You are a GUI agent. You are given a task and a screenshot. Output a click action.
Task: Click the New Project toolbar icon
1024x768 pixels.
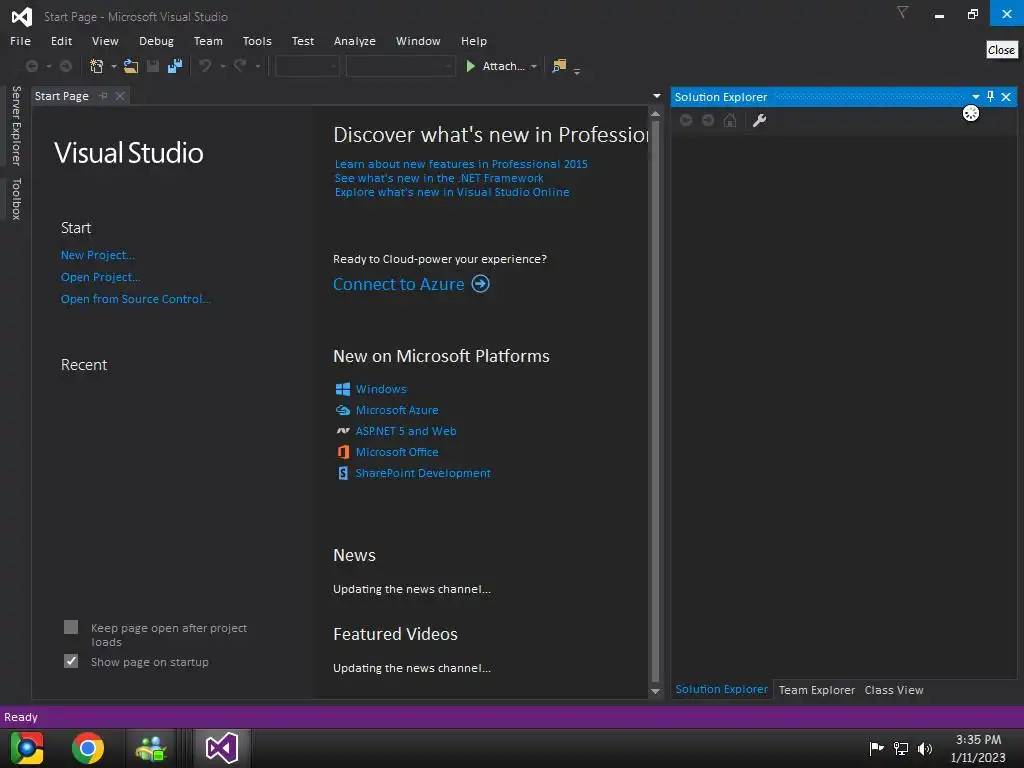97,66
